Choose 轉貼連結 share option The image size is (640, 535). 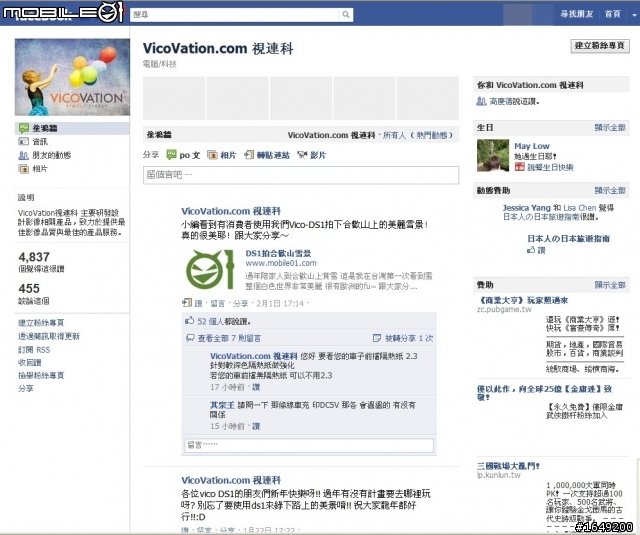tap(273, 155)
